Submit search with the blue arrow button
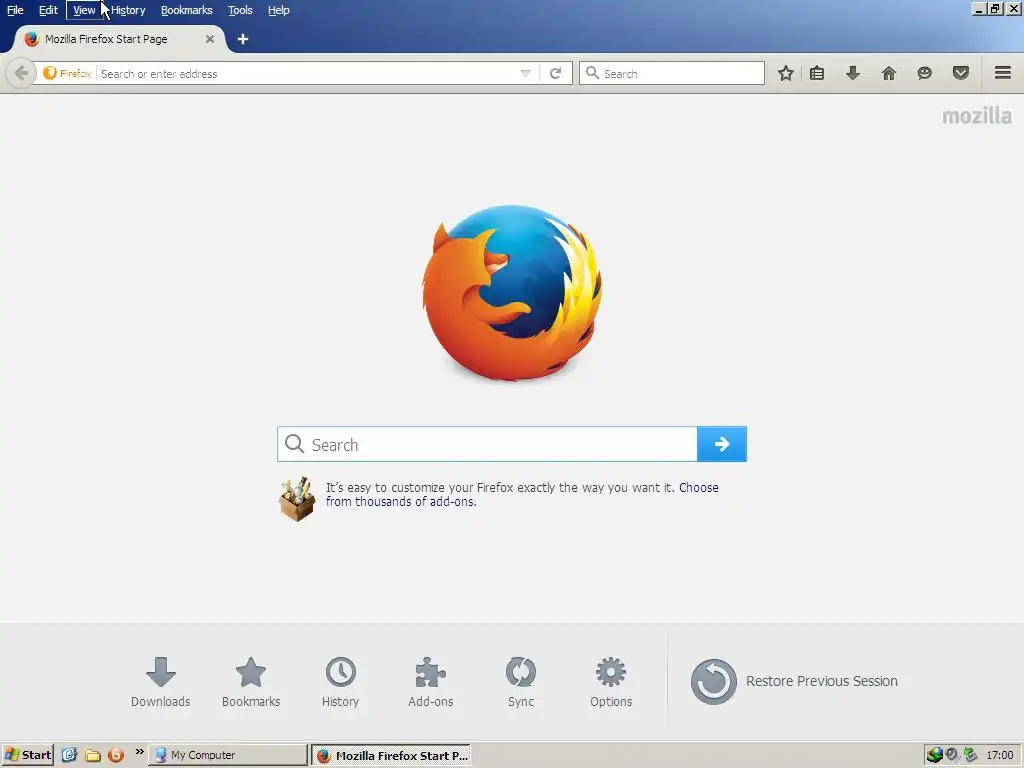 point(722,444)
